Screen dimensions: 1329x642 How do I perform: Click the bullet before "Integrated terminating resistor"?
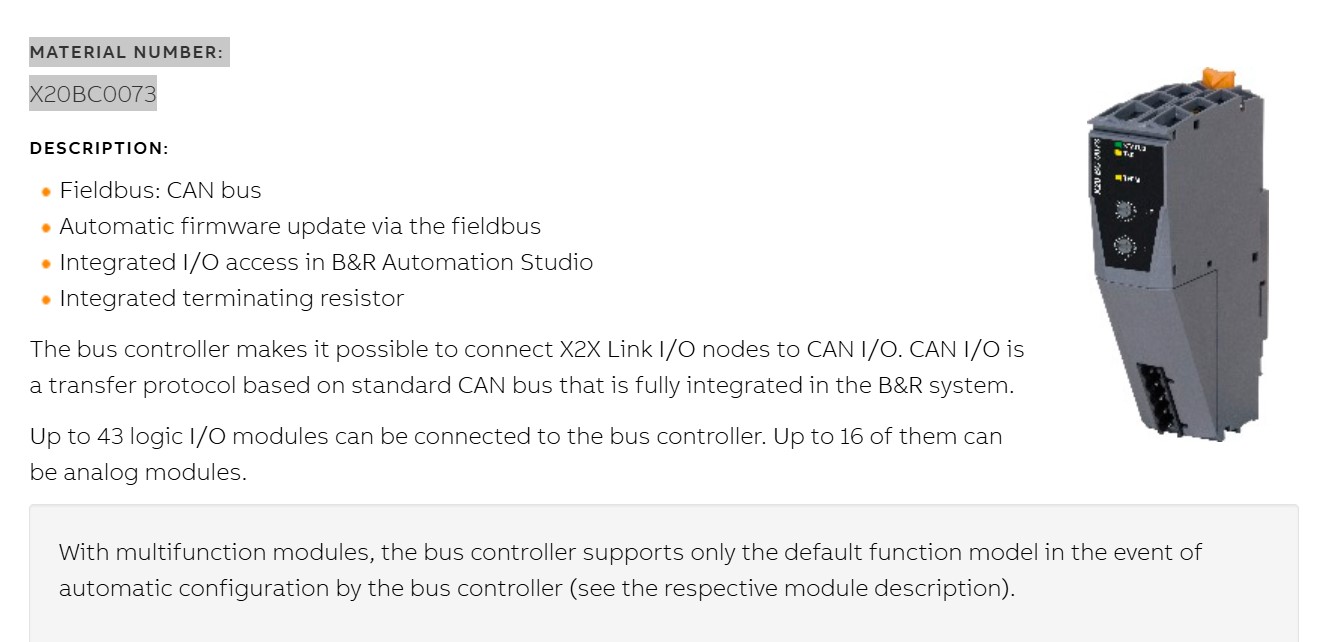coord(46,300)
